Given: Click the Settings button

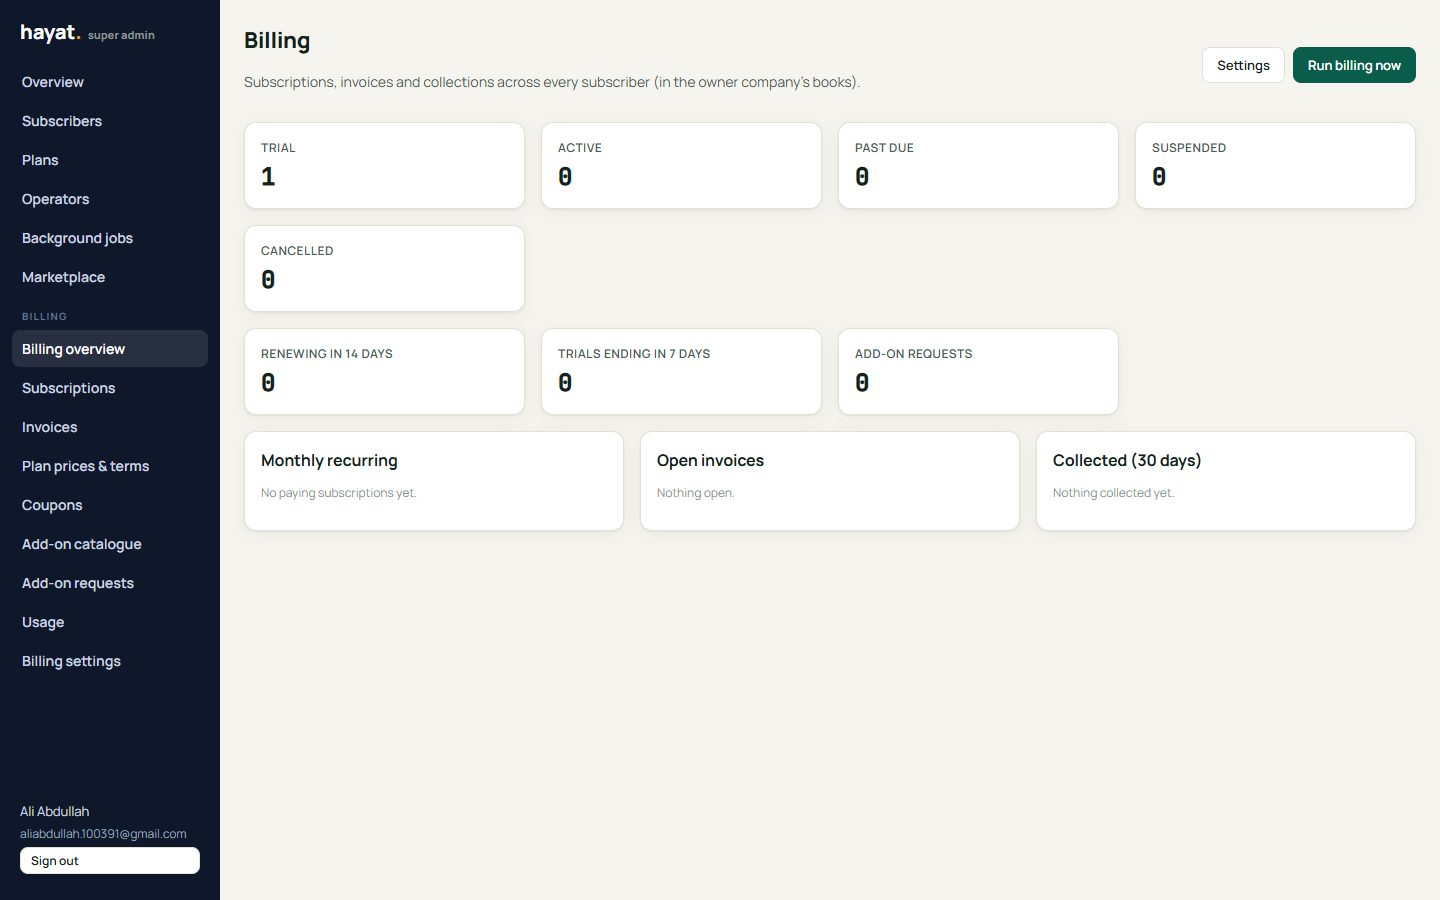Looking at the screenshot, I should [1243, 65].
